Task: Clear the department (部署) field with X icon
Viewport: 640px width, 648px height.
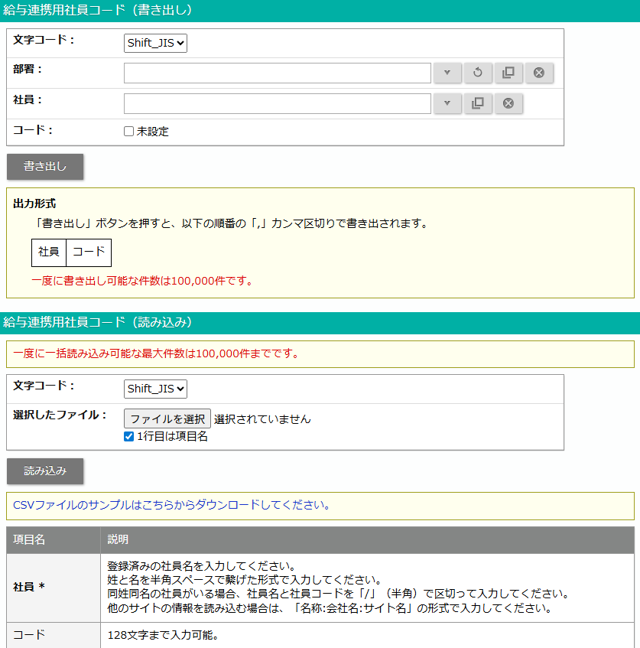Action: [x=538, y=73]
